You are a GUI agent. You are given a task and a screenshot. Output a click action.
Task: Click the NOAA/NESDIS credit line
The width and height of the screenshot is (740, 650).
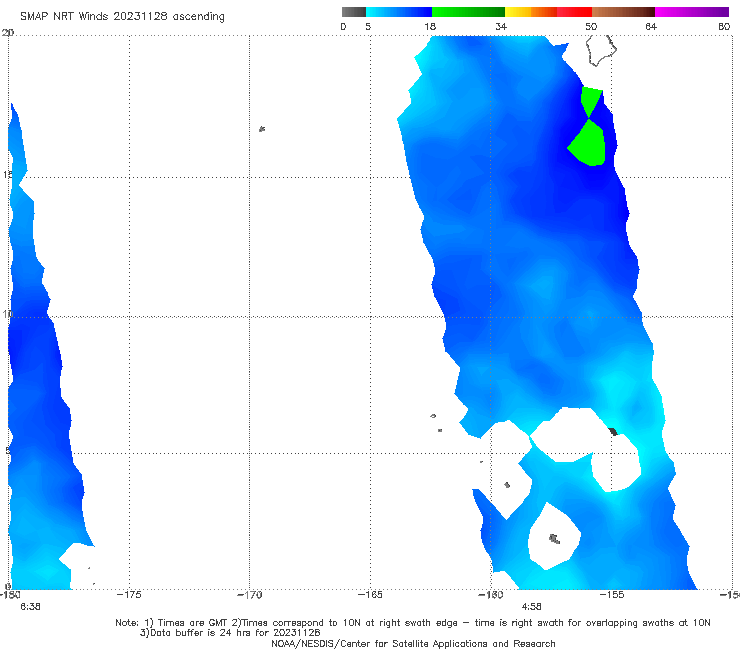click(x=413, y=644)
